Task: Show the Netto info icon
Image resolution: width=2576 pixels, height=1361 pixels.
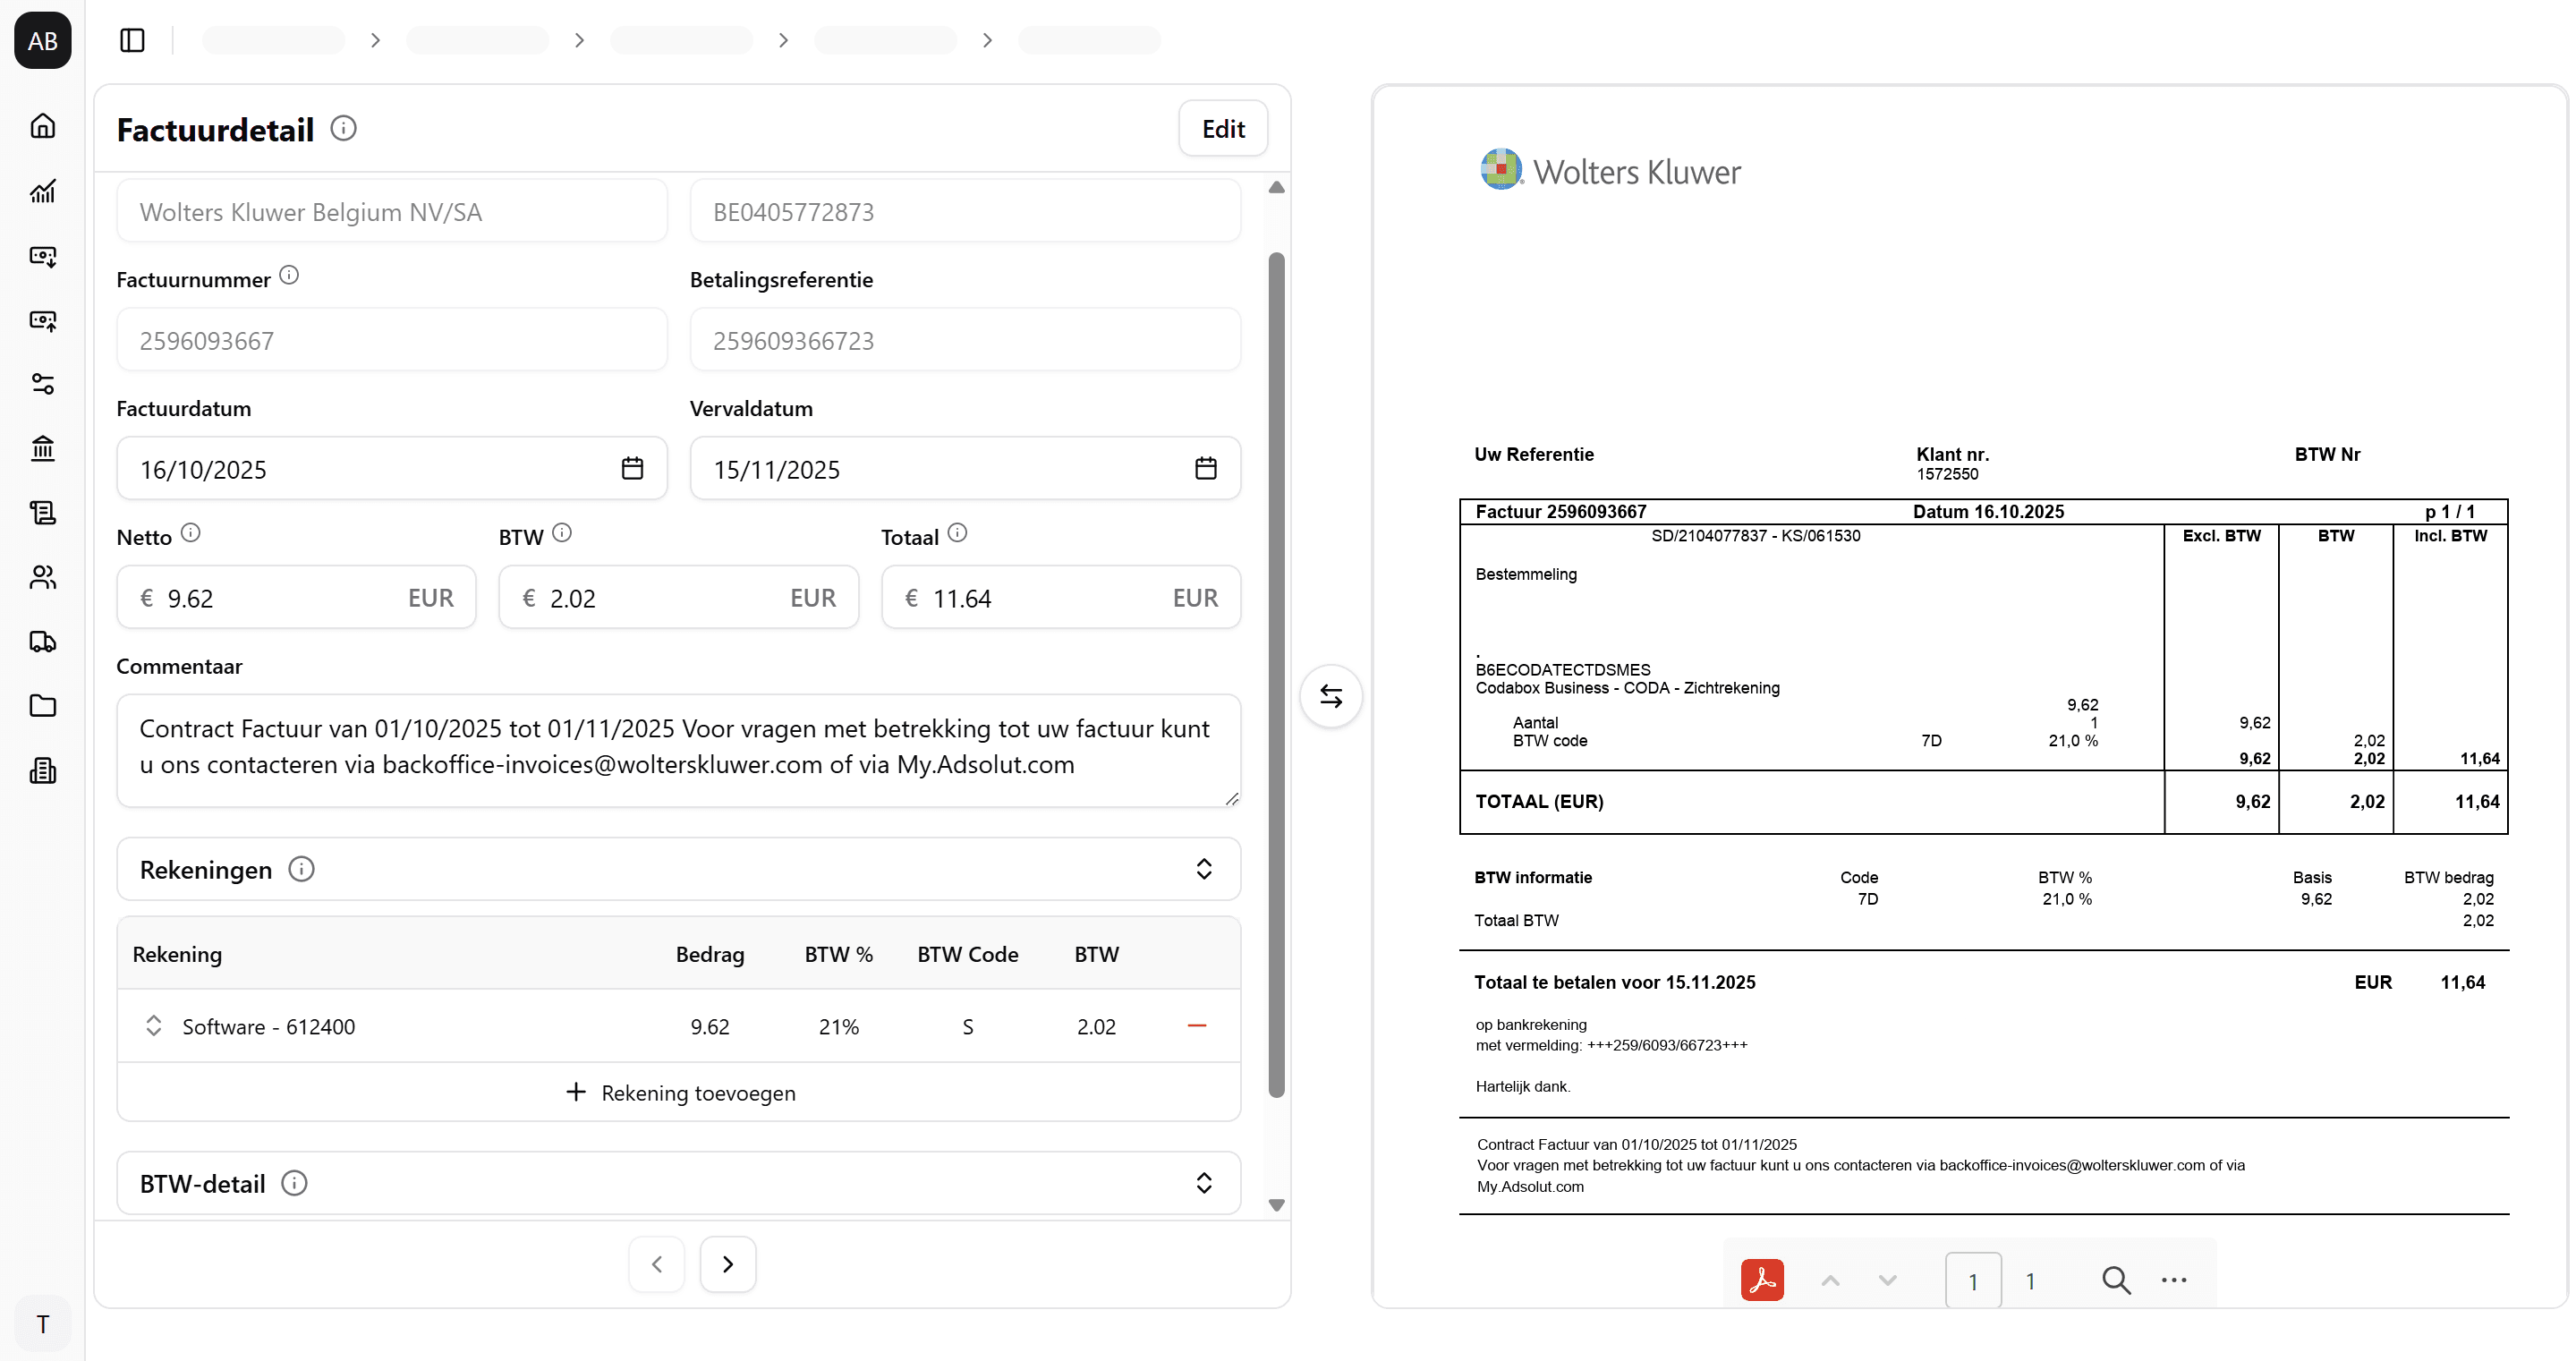Action: (191, 533)
